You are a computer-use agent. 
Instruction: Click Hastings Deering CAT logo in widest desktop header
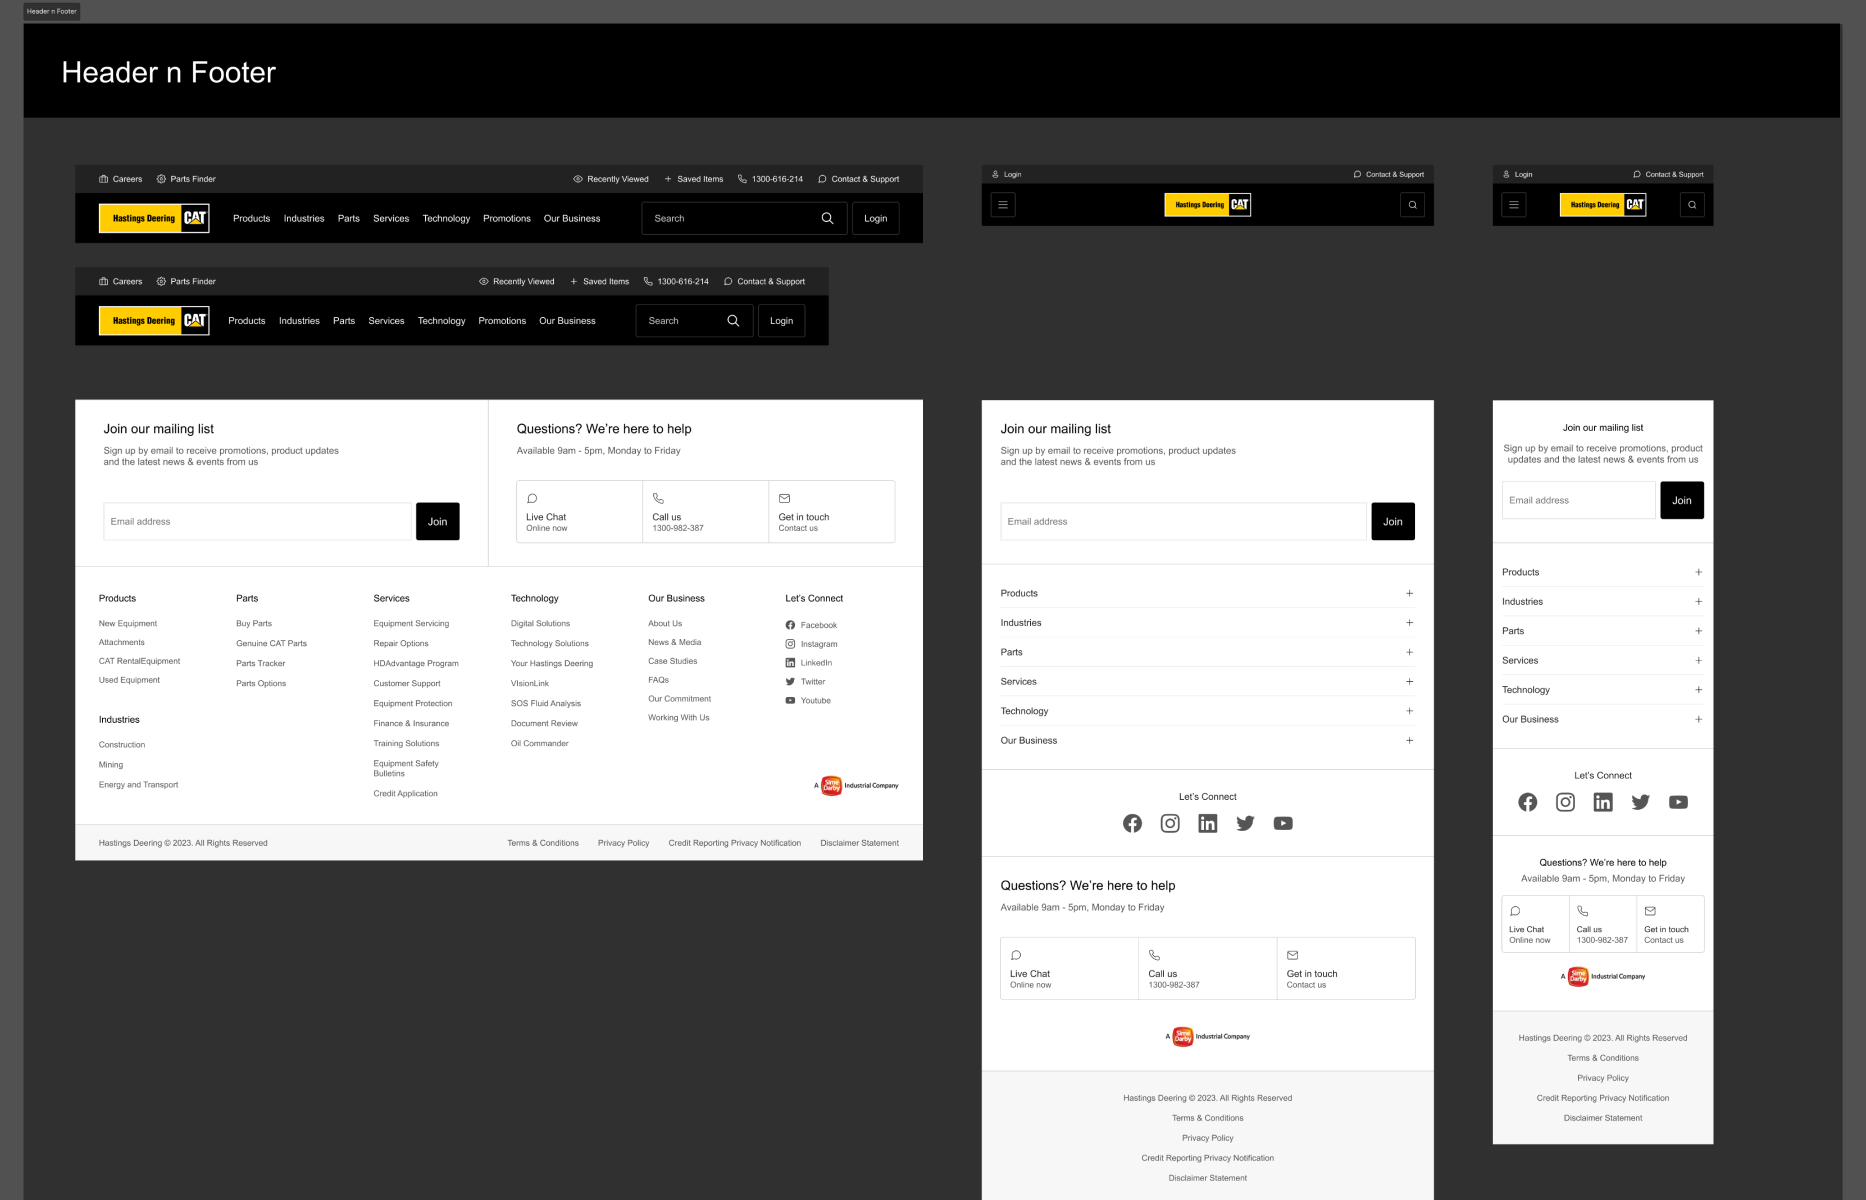tap(154, 218)
